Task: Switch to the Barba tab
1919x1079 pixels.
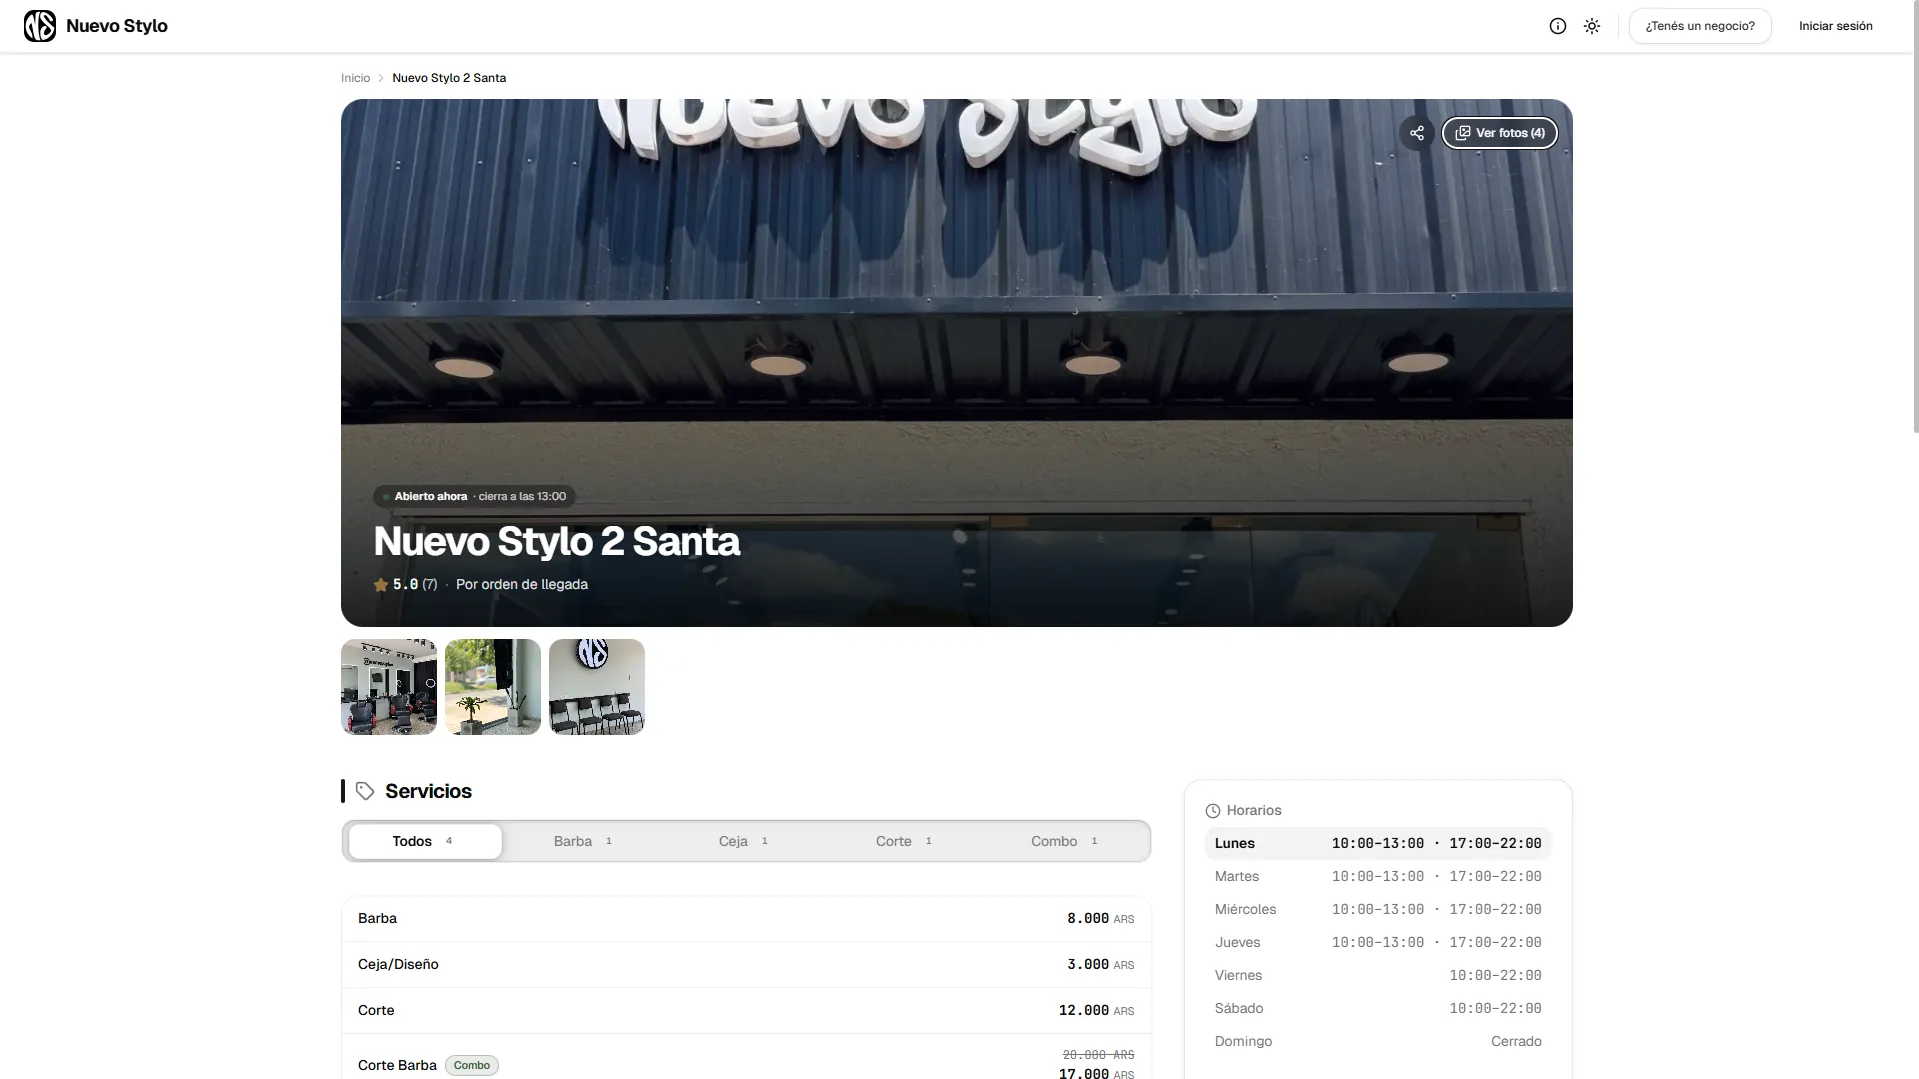Action: [x=583, y=841]
